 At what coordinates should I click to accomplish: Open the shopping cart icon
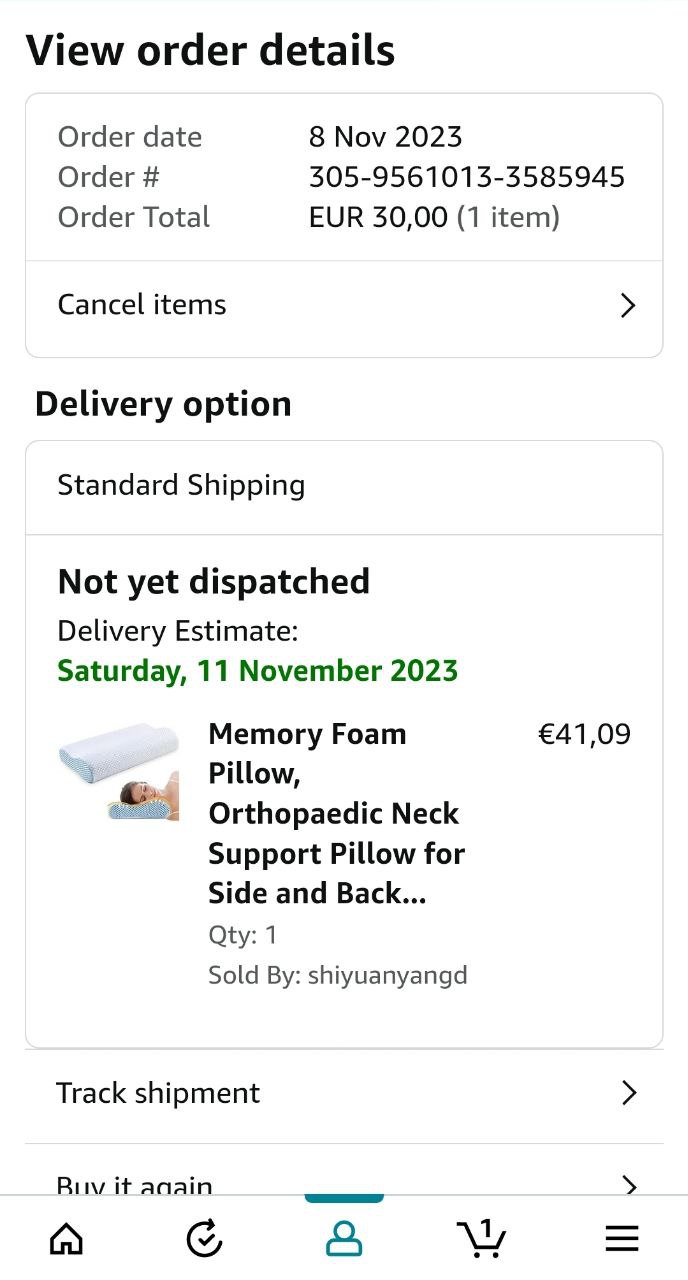point(482,1239)
